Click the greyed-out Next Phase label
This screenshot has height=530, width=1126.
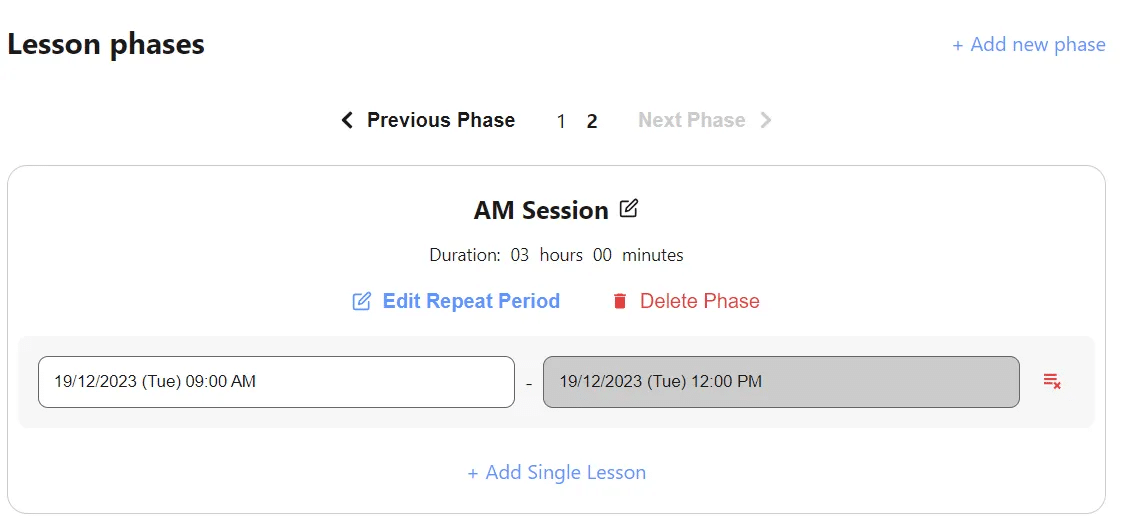692,120
